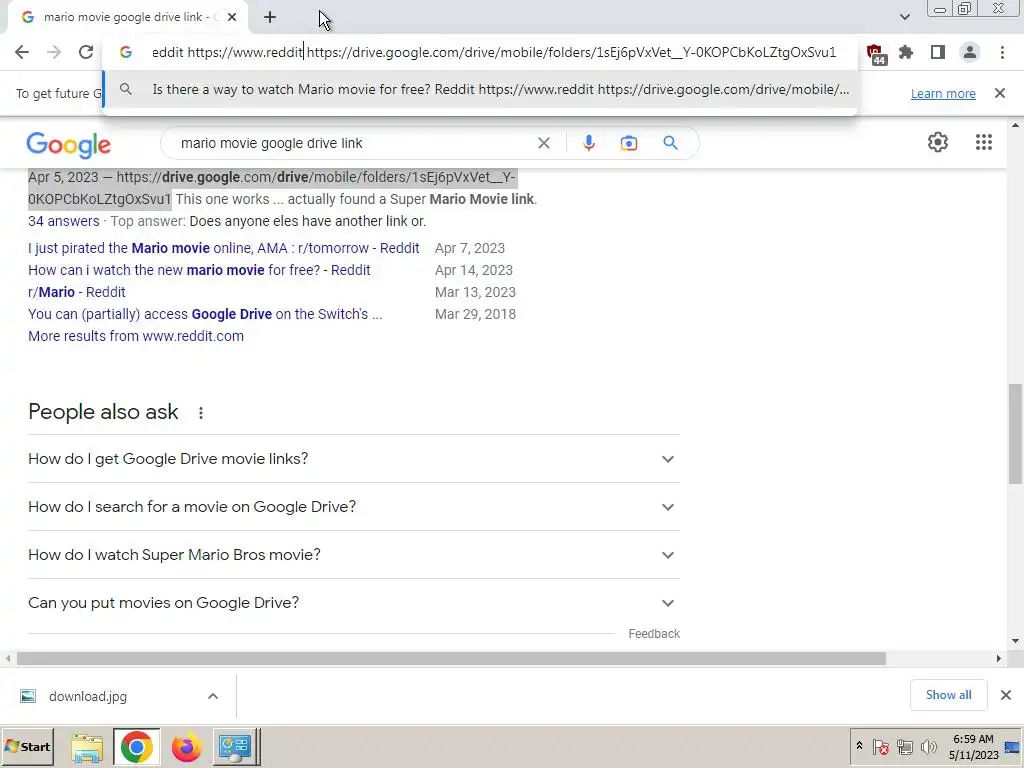Expand 'How do I watch Super Mario Bros movie?'

354,555
